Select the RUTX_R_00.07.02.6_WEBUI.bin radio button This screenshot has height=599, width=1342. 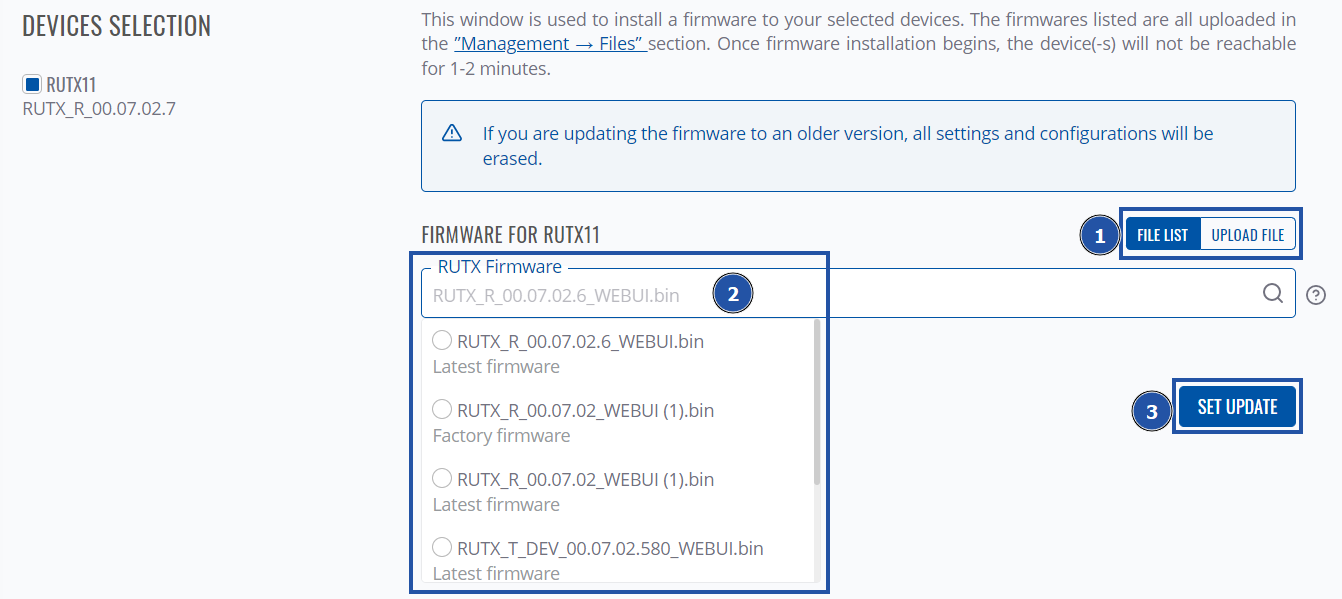tap(442, 341)
